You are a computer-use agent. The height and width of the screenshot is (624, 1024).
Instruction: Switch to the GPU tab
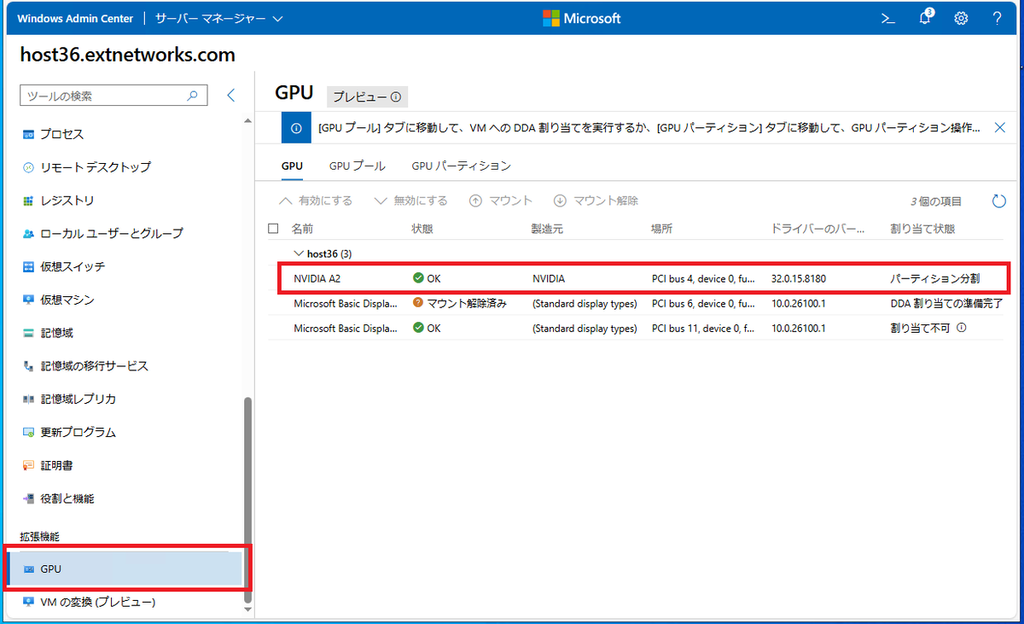292,166
